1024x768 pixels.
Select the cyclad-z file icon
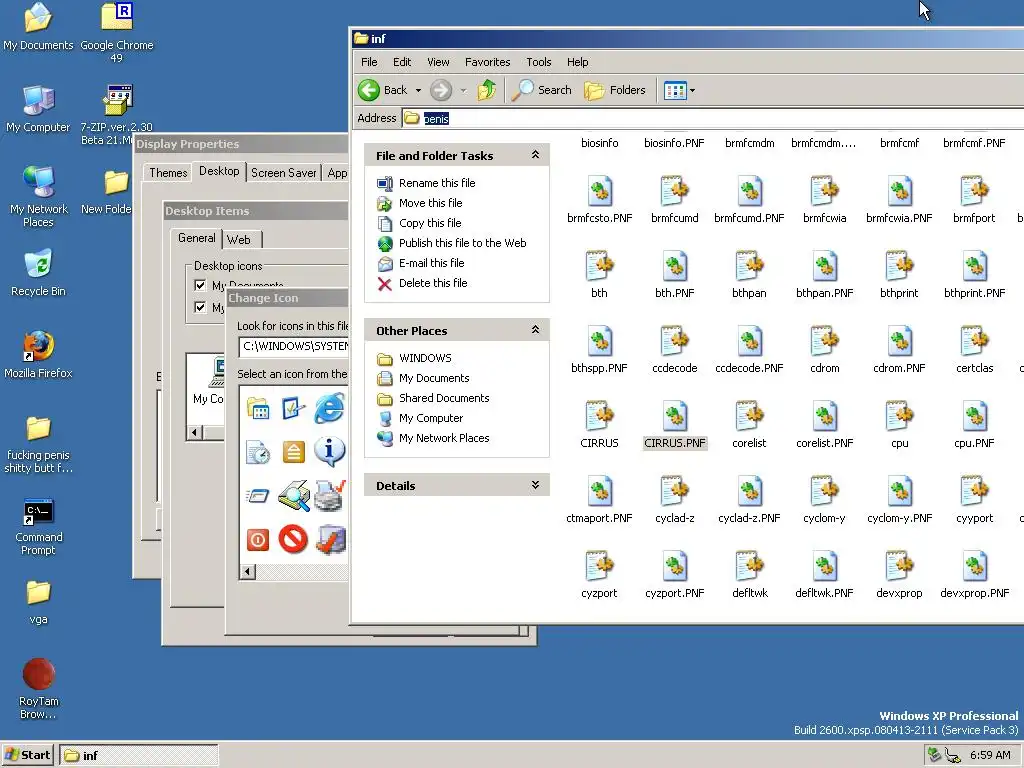pyautogui.click(x=675, y=491)
